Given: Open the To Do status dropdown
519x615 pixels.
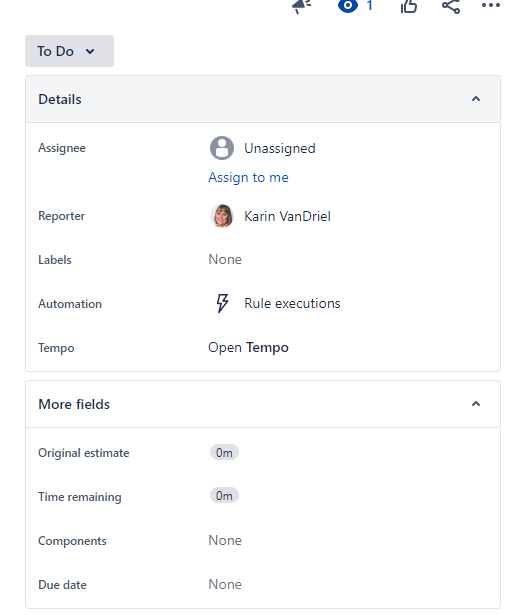Looking at the screenshot, I should coord(69,51).
